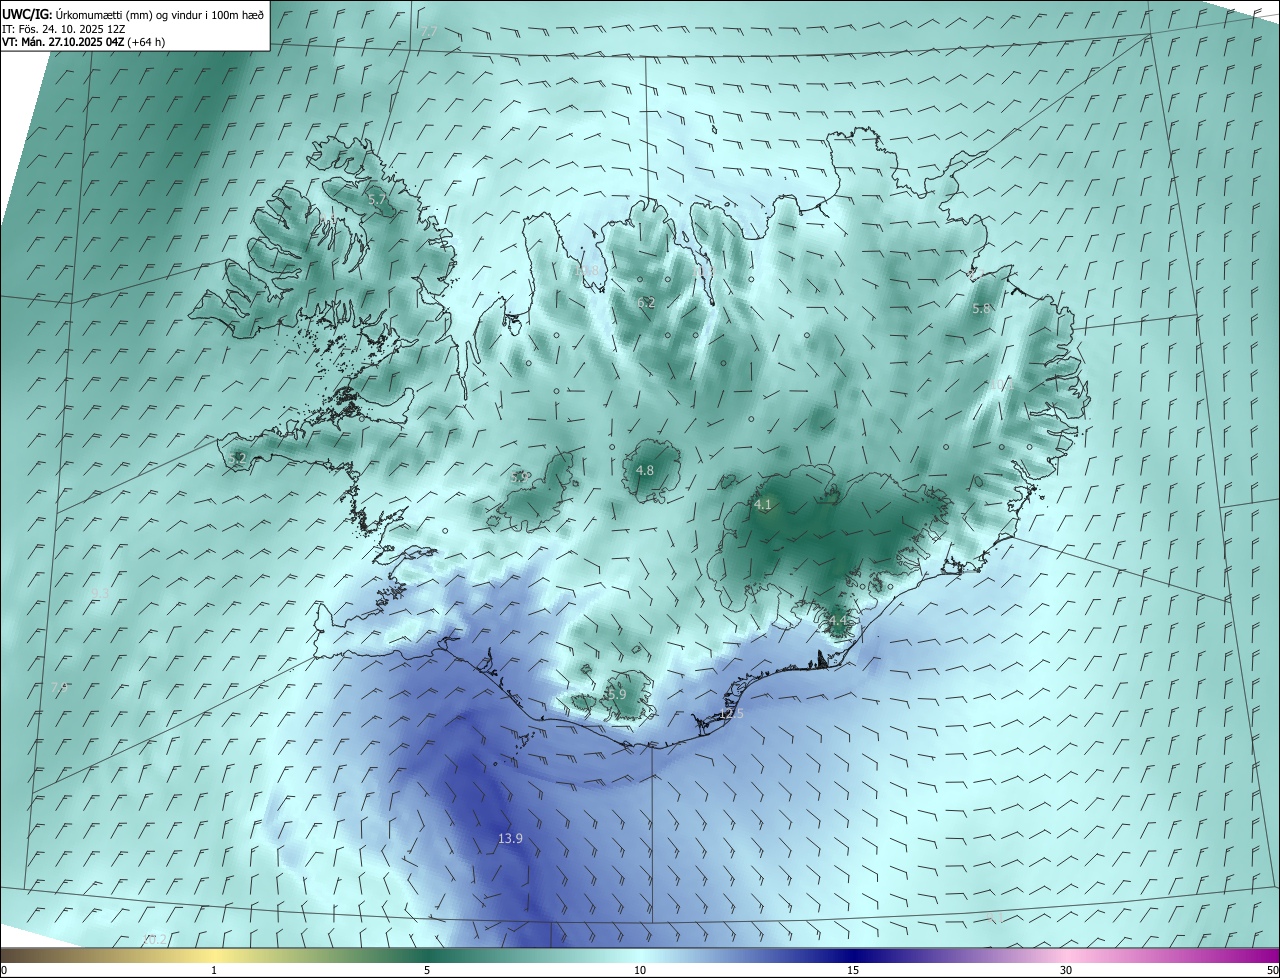Click the 12.5 value on the south coast
Image resolution: width=1280 pixels, height=978 pixels.
(731, 714)
